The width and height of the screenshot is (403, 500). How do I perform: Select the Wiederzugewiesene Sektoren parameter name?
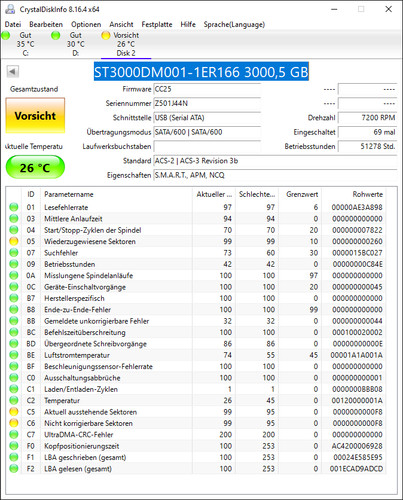(x=90, y=241)
